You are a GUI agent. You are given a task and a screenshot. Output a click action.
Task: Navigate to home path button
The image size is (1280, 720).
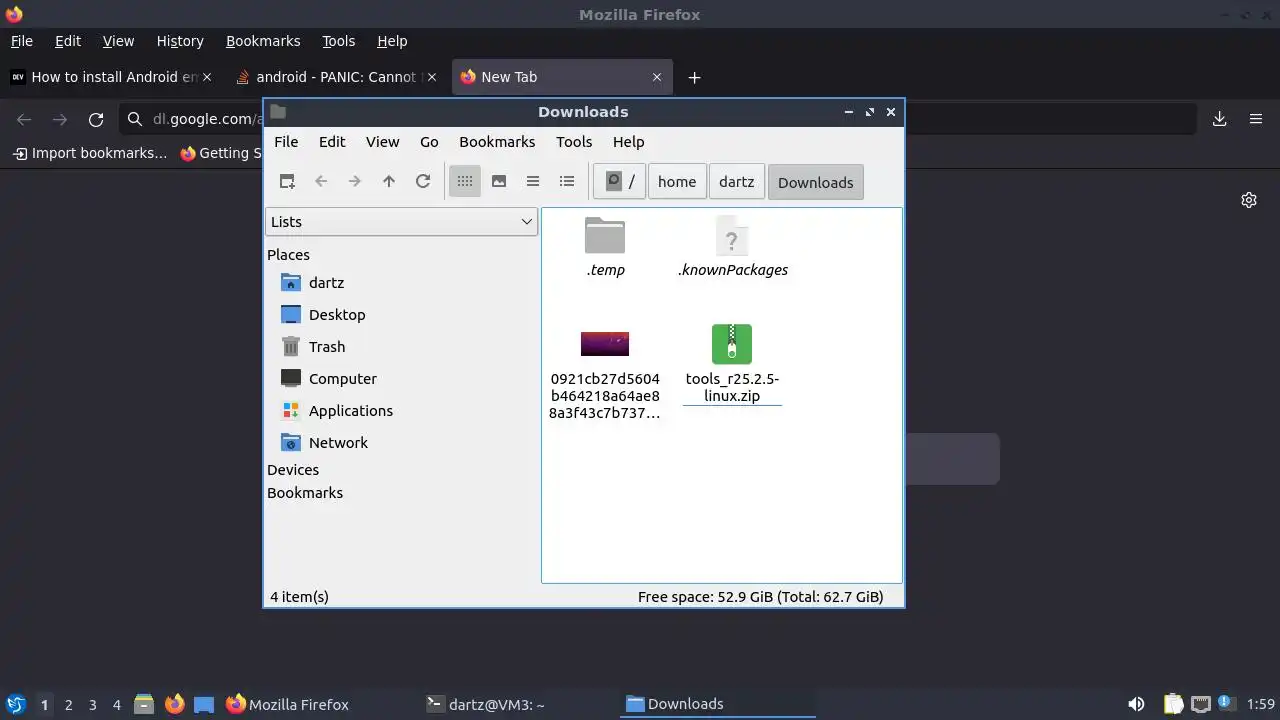[x=677, y=182]
